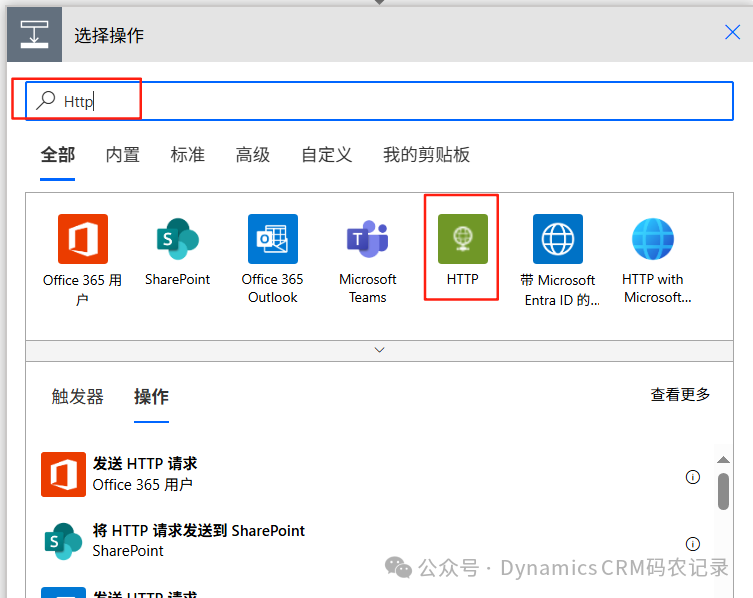Click the 选择操作 header action icon
Viewport: 753px width, 598px height.
click(x=34, y=34)
